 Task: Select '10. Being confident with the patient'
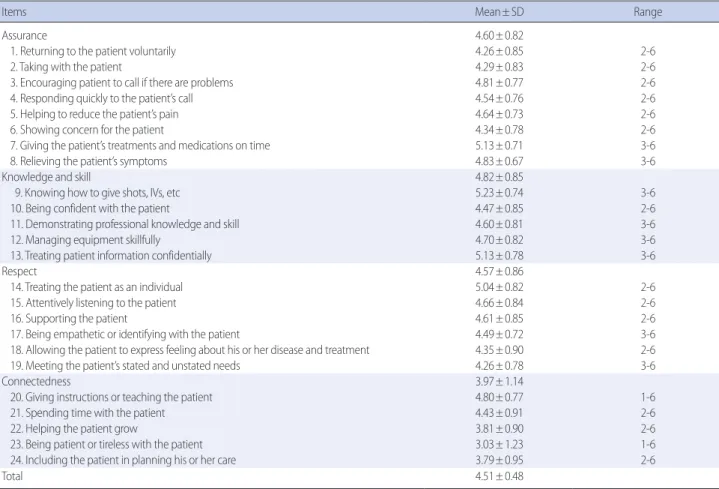(90, 208)
